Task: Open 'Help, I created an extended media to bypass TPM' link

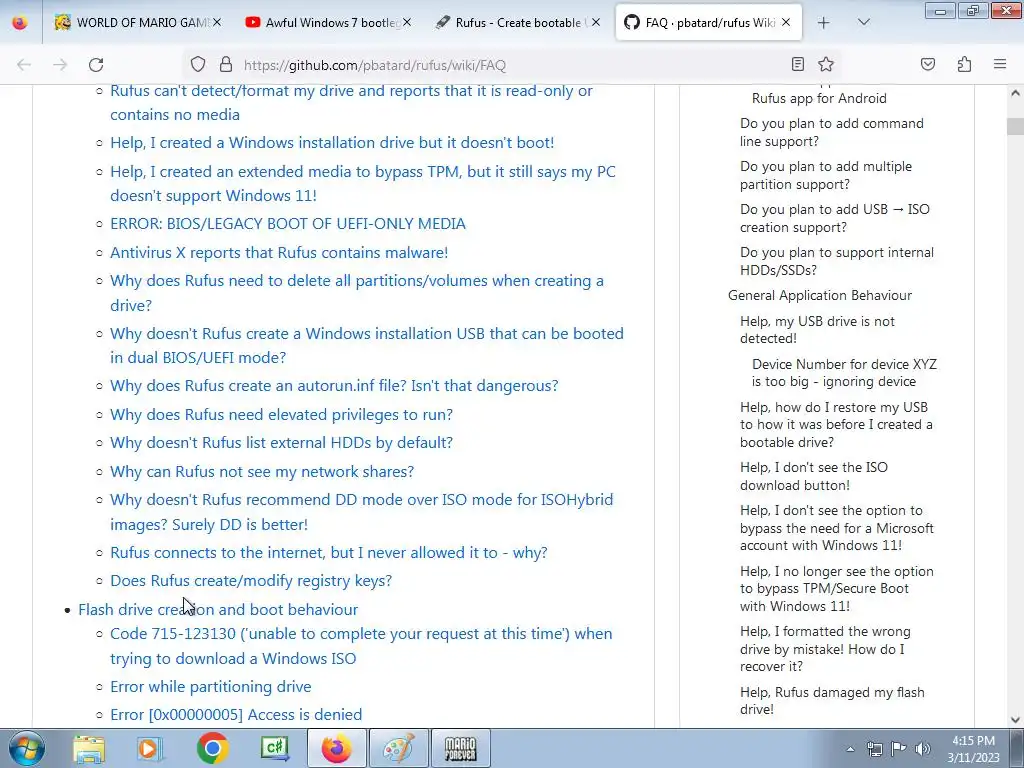Action: point(362,184)
